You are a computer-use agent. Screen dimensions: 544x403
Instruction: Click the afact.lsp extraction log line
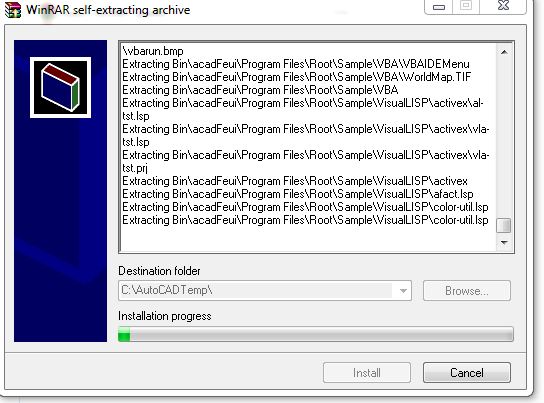(x=298, y=194)
